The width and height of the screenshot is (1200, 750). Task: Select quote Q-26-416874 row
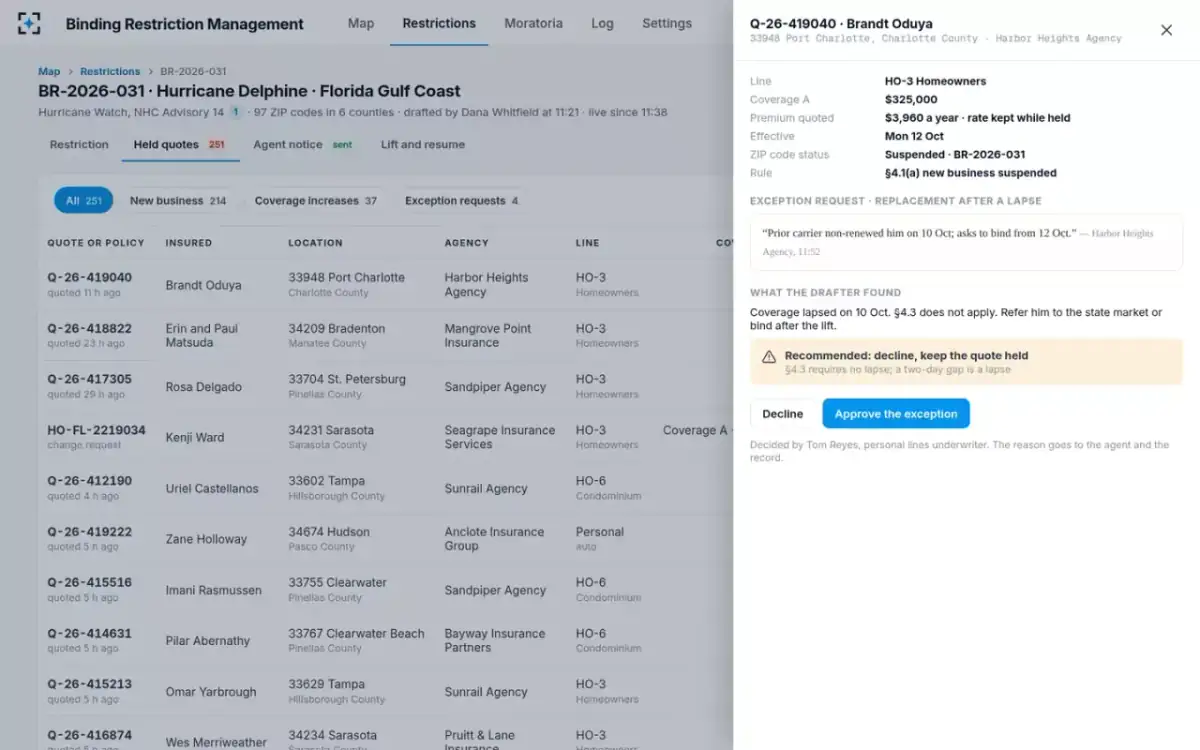tap(385, 735)
